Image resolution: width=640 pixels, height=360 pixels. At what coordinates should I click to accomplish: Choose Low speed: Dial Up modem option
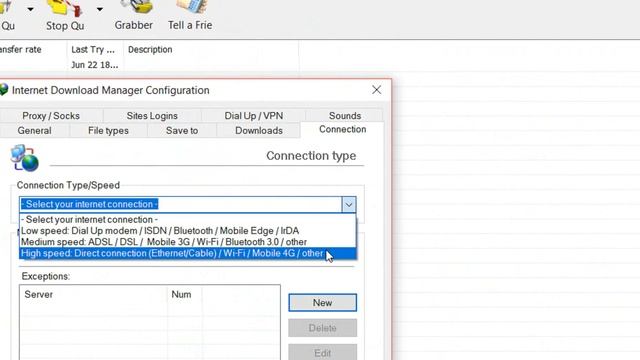point(188,231)
